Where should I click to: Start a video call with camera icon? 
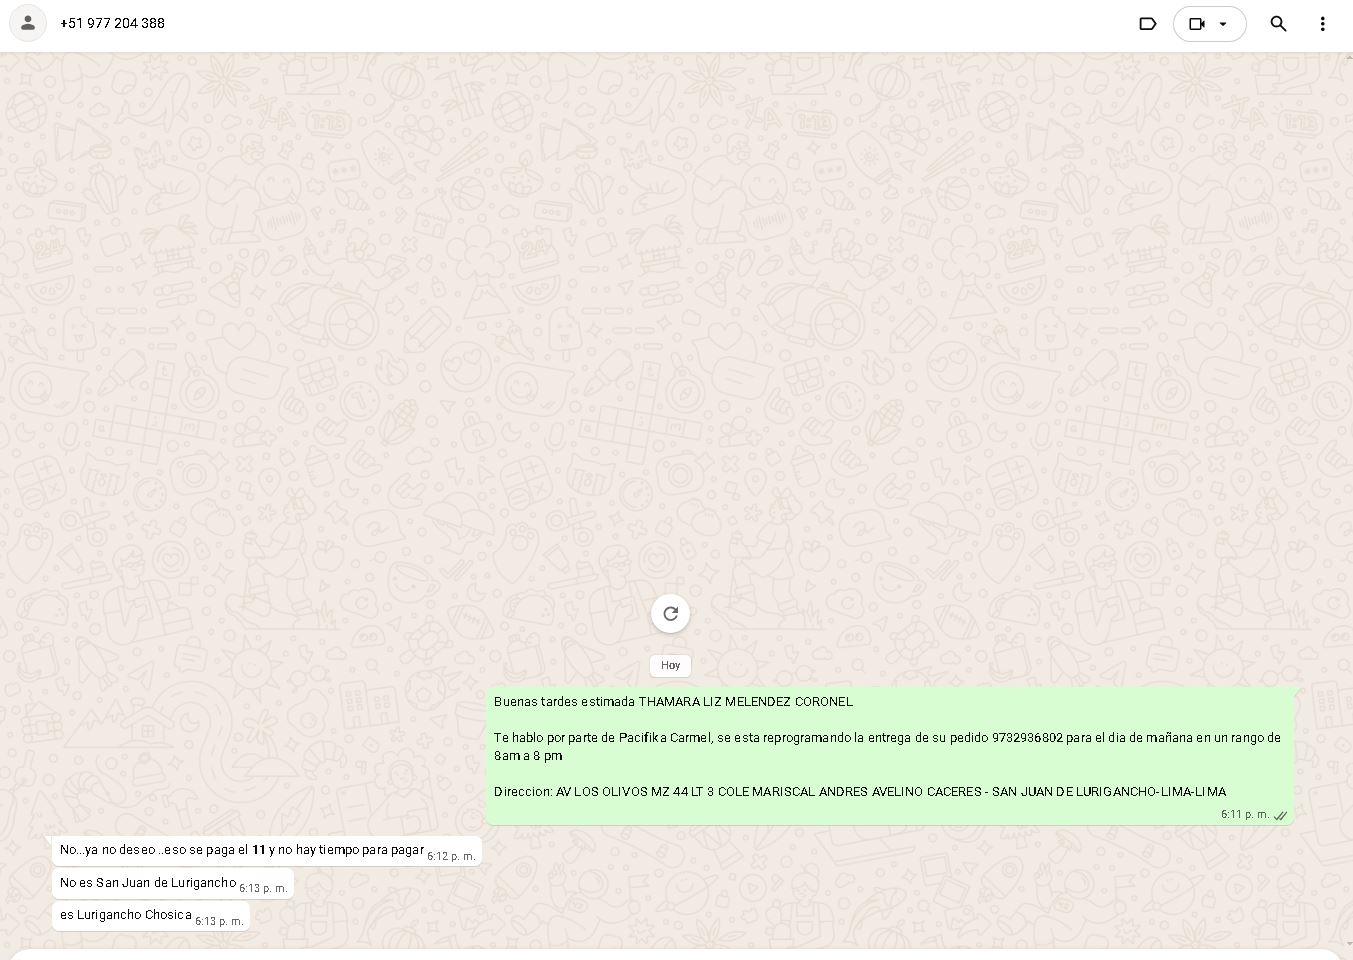(x=1197, y=24)
